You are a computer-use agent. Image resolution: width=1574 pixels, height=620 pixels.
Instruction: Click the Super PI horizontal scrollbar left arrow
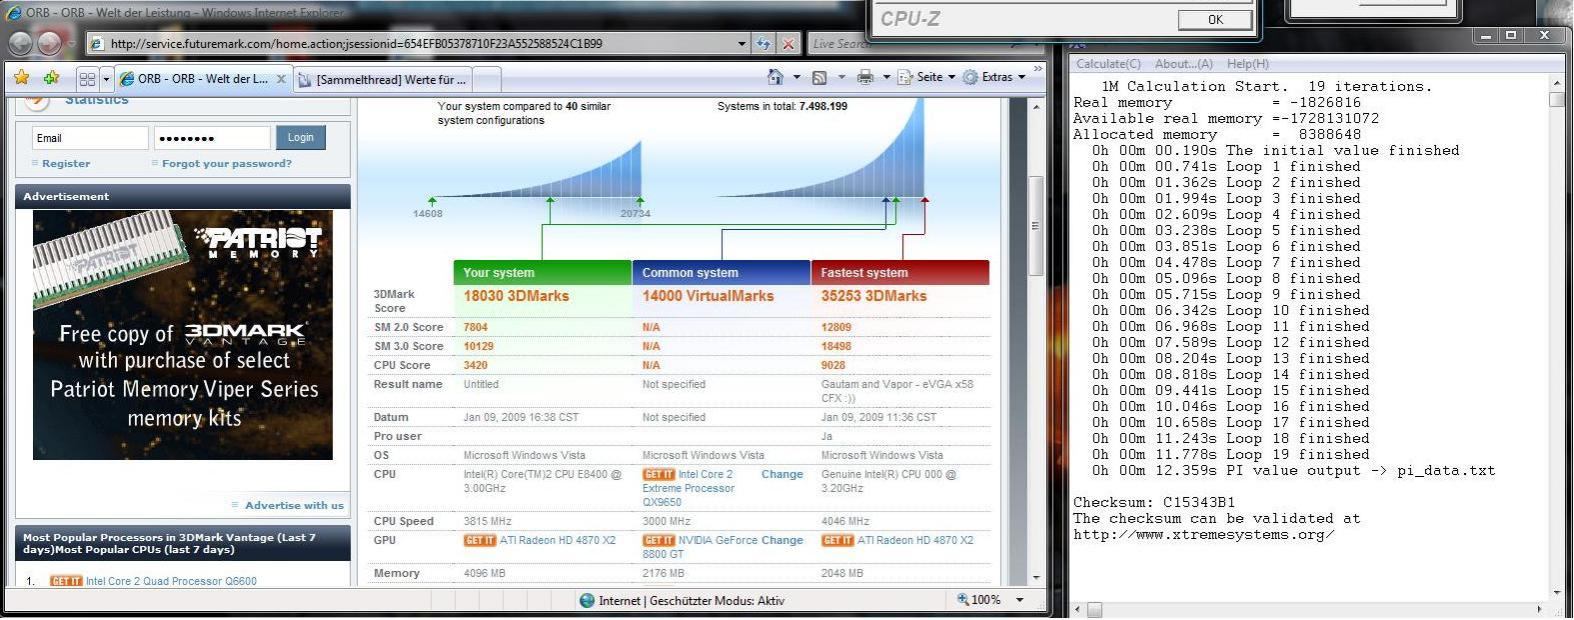pyautogui.click(x=1078, y=609)
